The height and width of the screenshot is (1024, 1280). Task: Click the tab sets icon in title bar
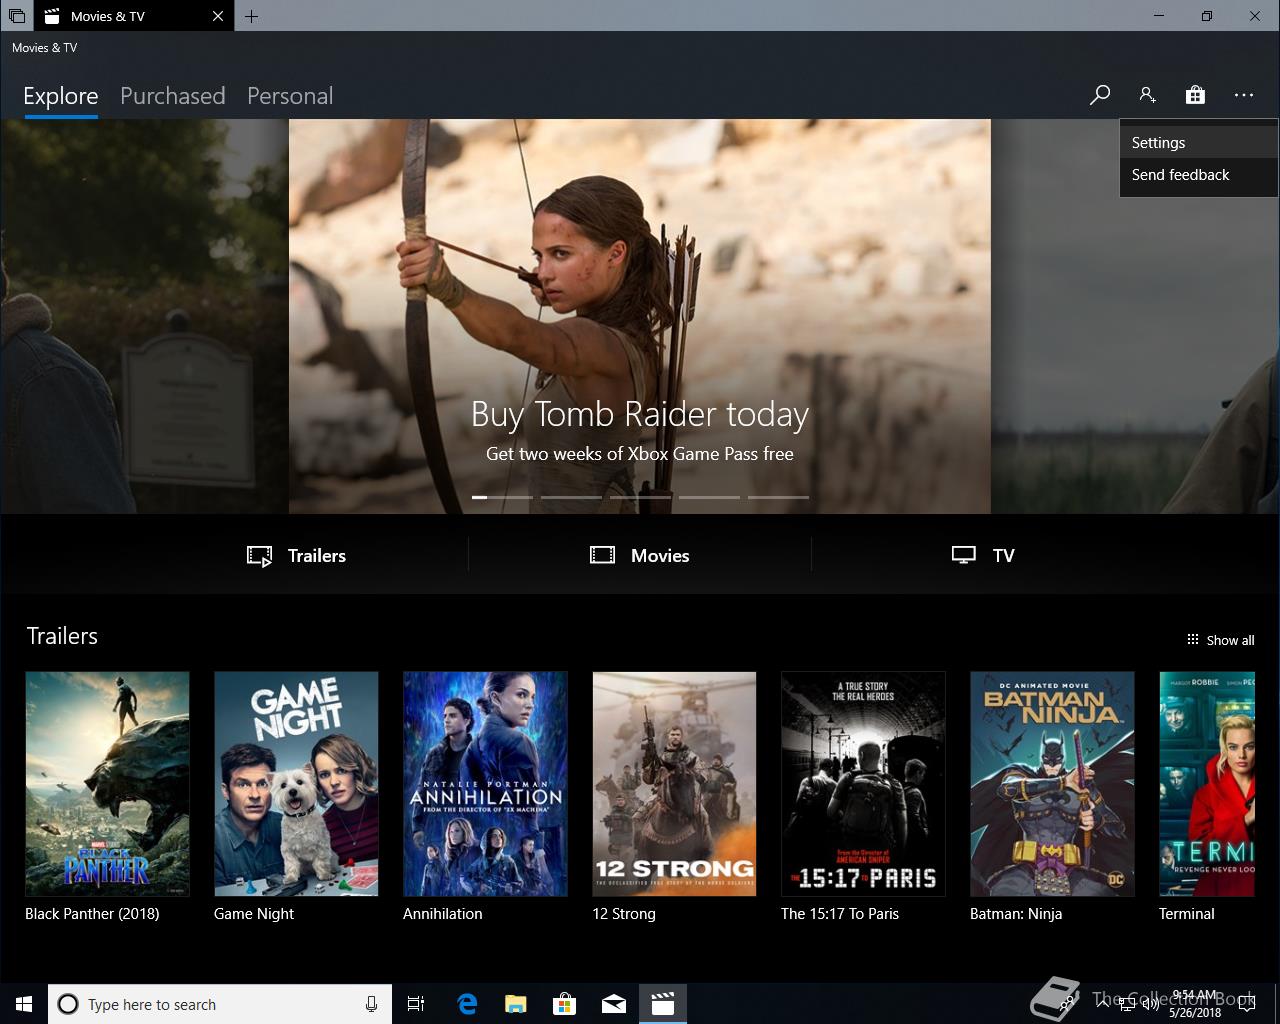pos(16,16)
